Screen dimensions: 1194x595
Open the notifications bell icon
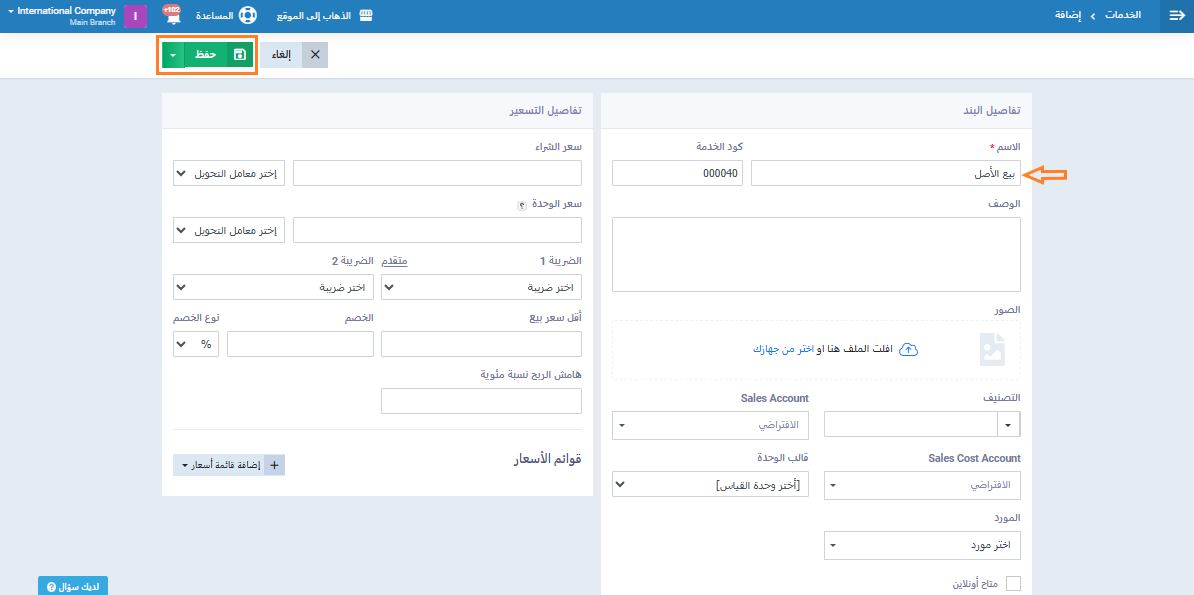(172, 17)
